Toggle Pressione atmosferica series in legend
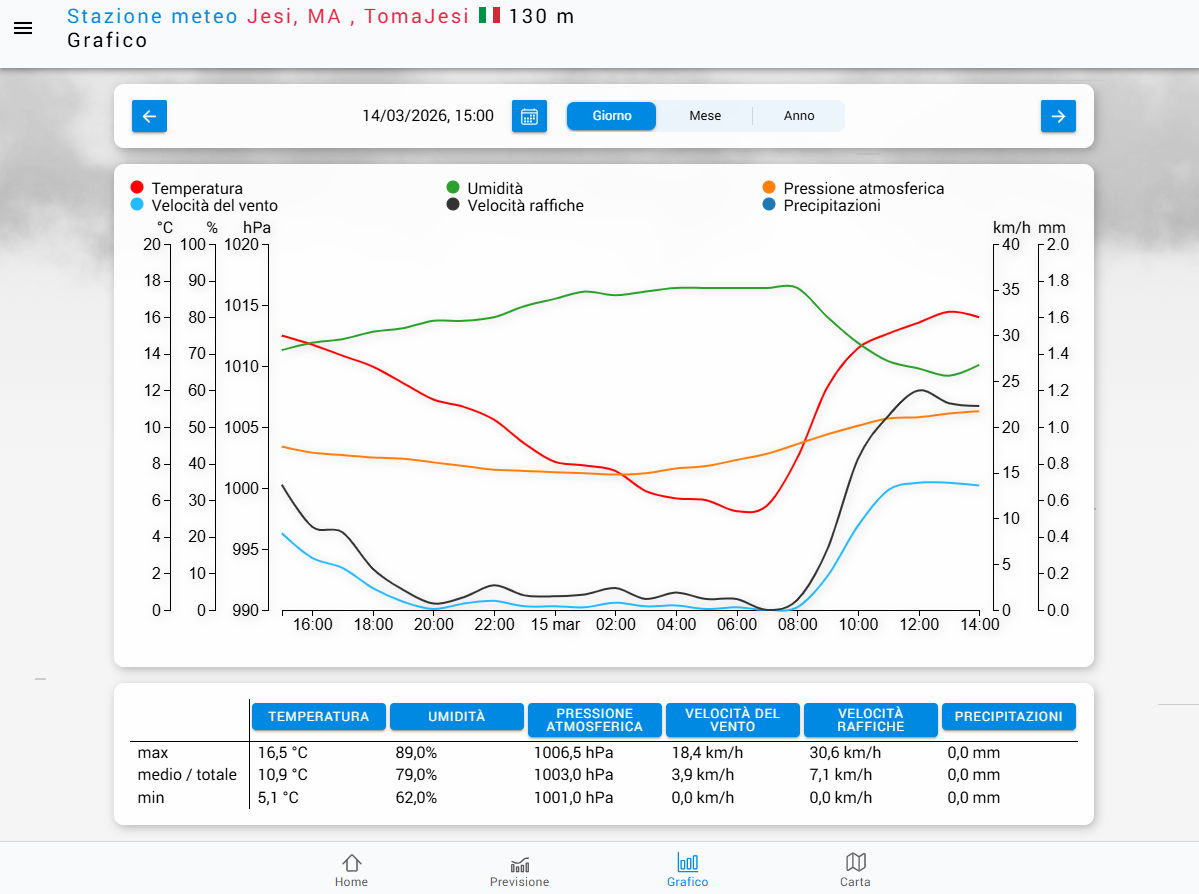The height and width of the screenshot is (894, 1199). tap(862, 188)
